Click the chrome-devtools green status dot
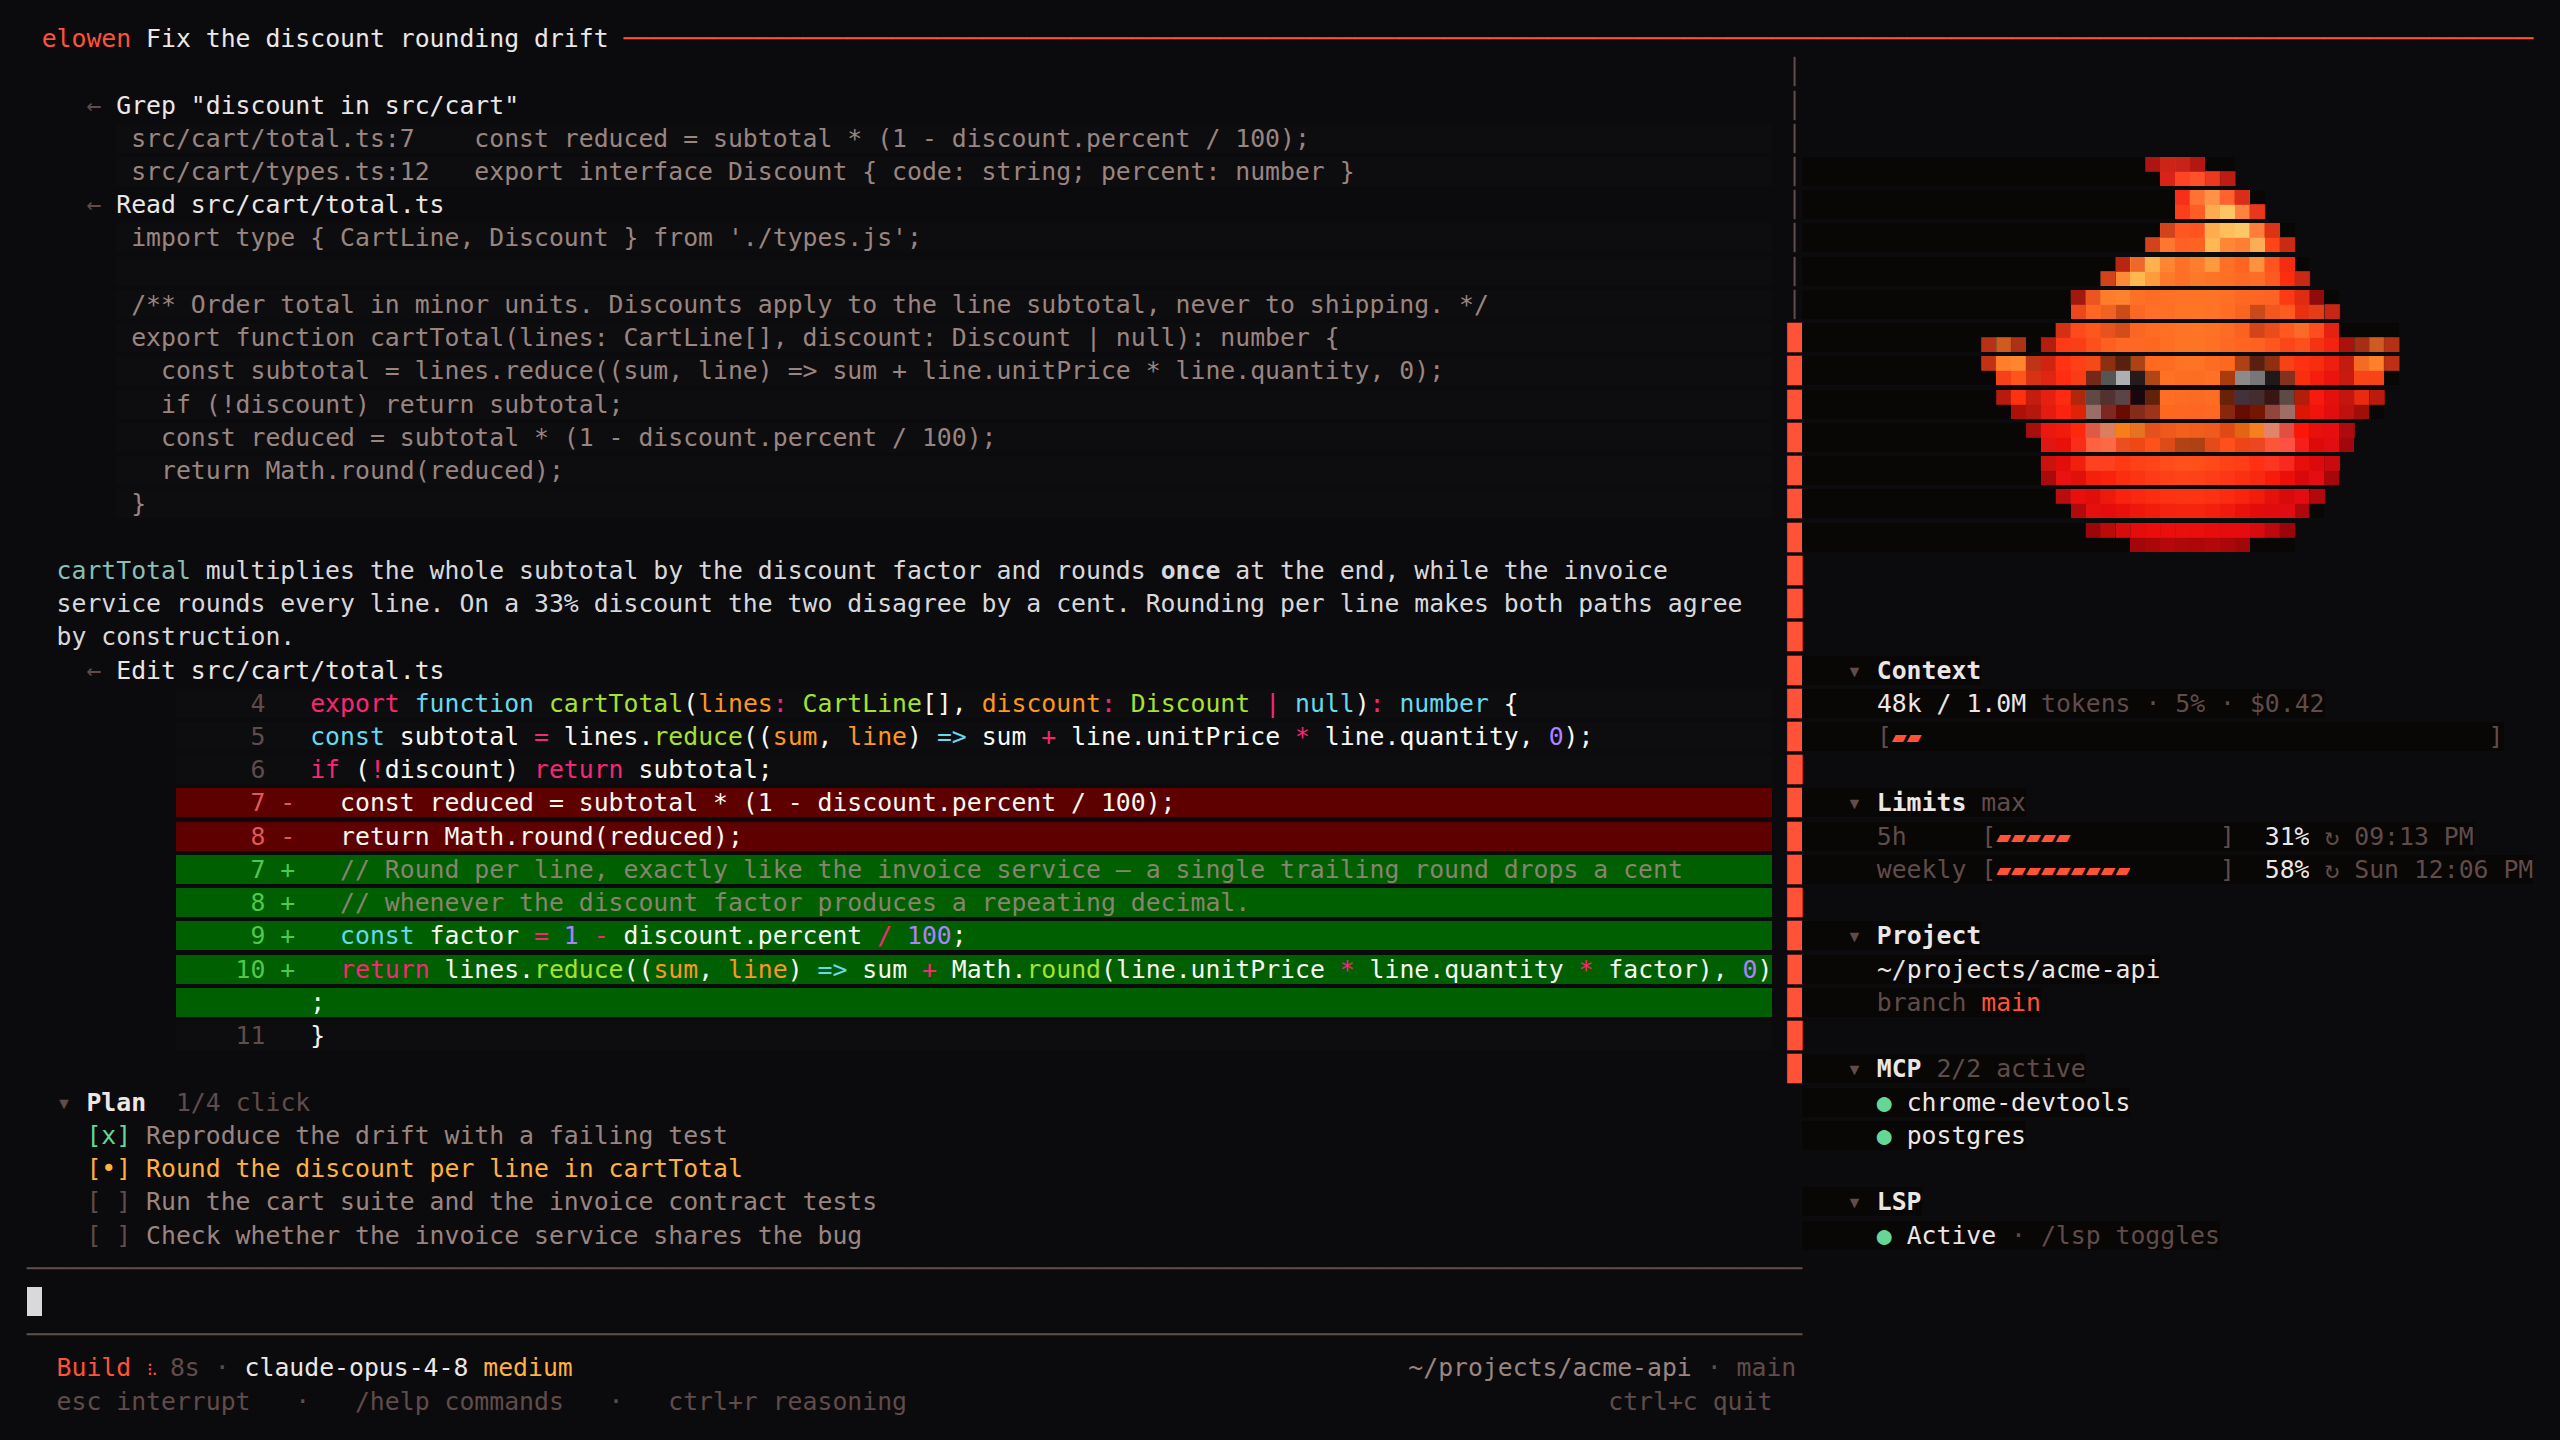Viewport: 2560px width, 1440px height. click(1885, 1104)
